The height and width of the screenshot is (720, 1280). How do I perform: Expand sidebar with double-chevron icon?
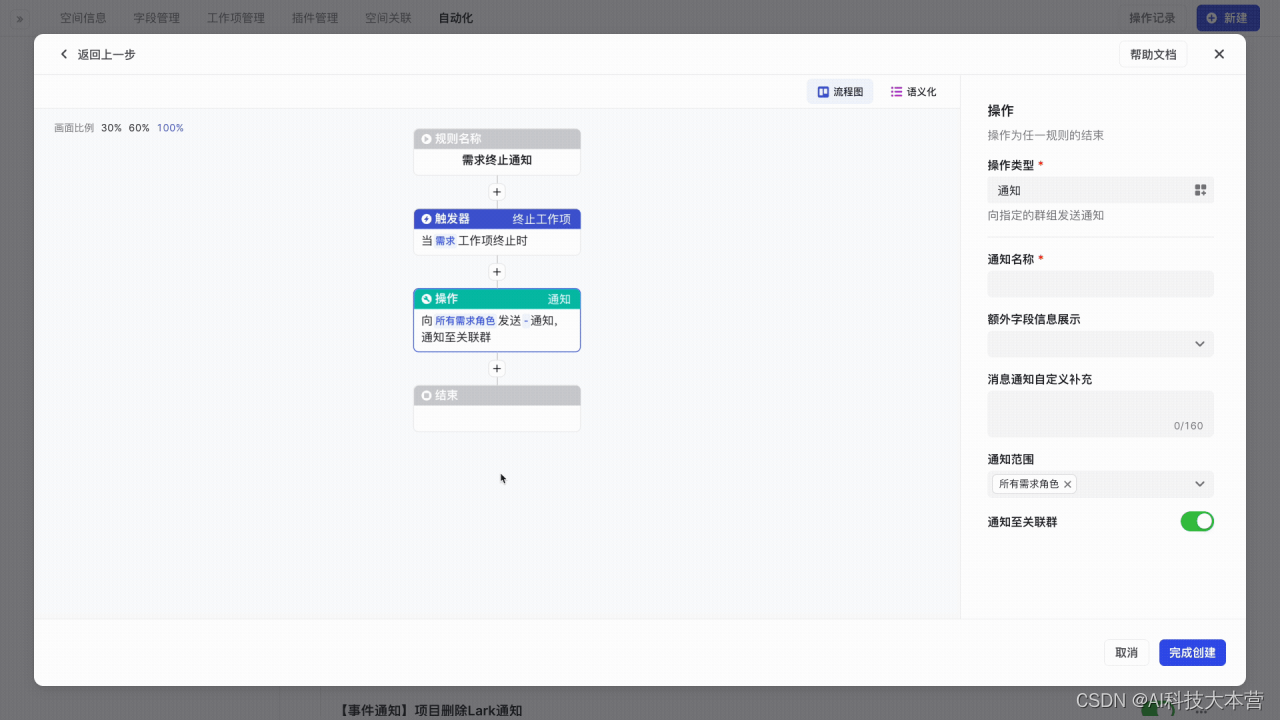[20, 18]
